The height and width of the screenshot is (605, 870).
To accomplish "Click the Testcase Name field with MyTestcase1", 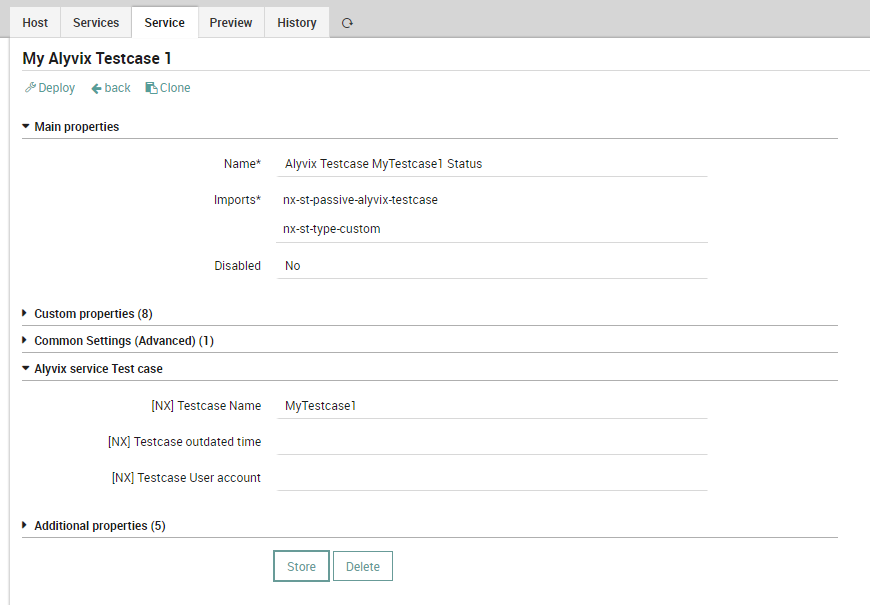I will [x=492, y=406].
